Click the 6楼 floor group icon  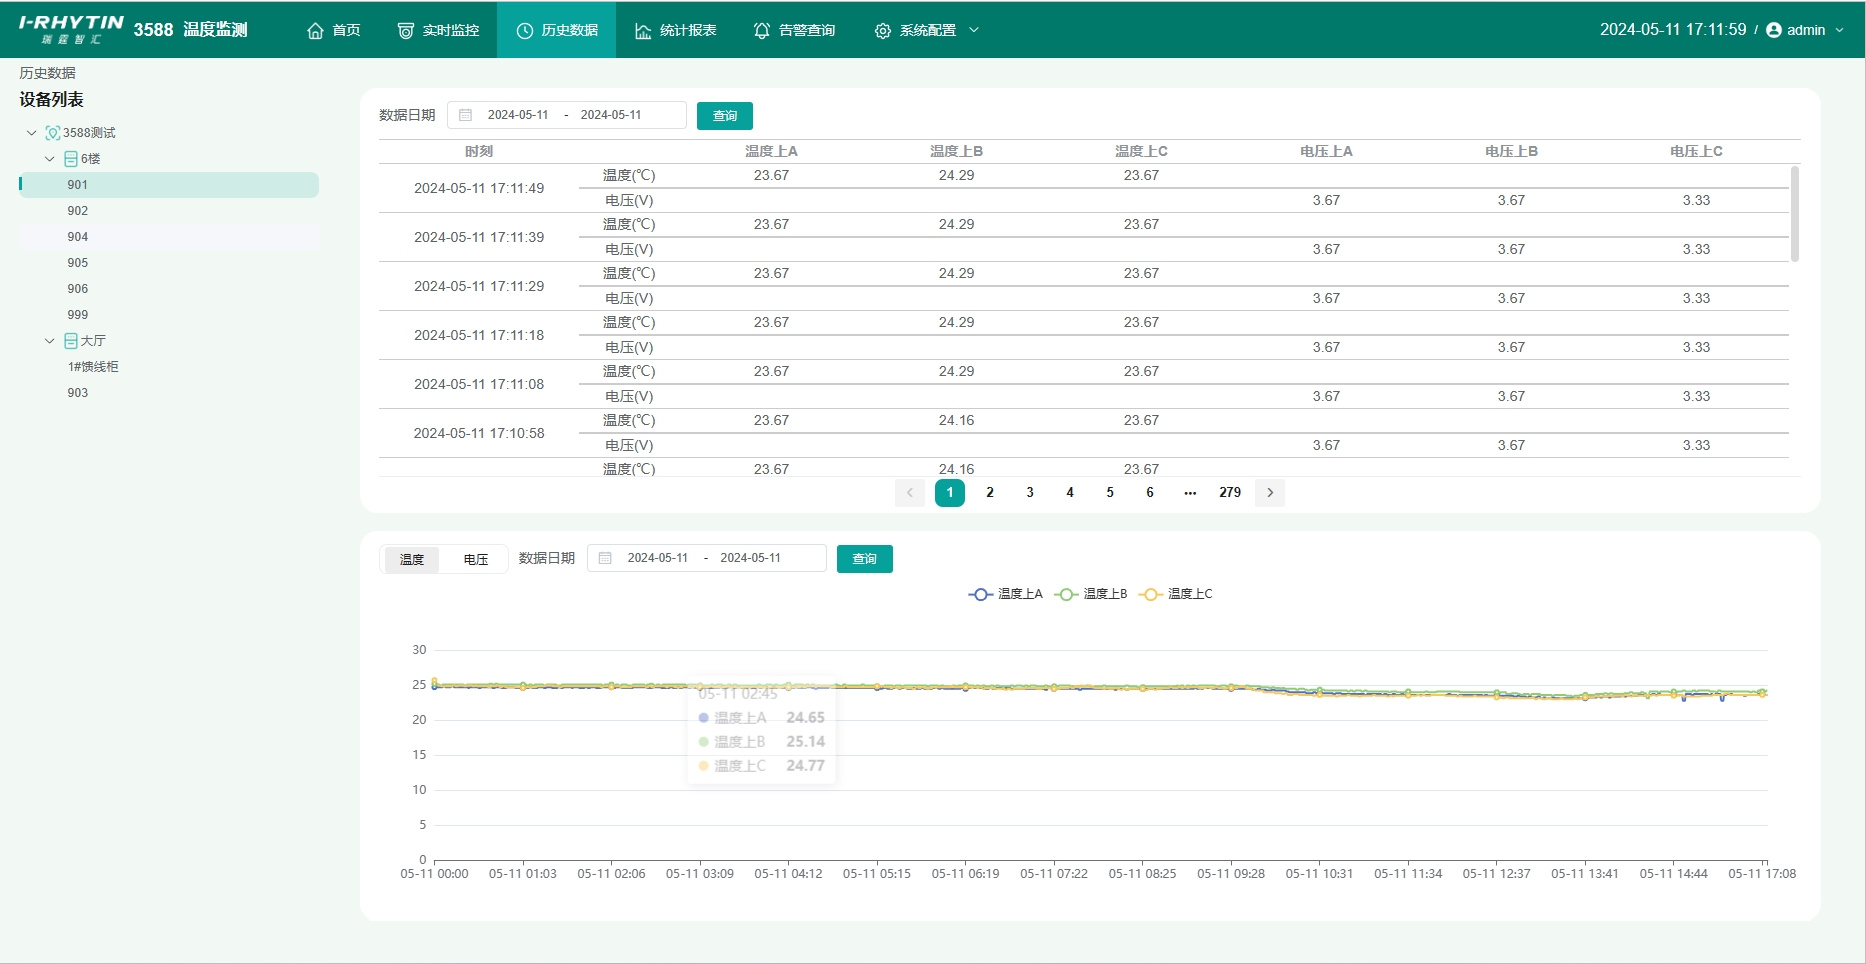tap(71, 159)
